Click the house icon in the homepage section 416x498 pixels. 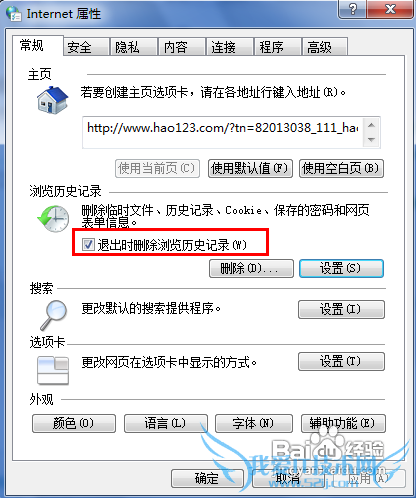click(x=53, y=100)
